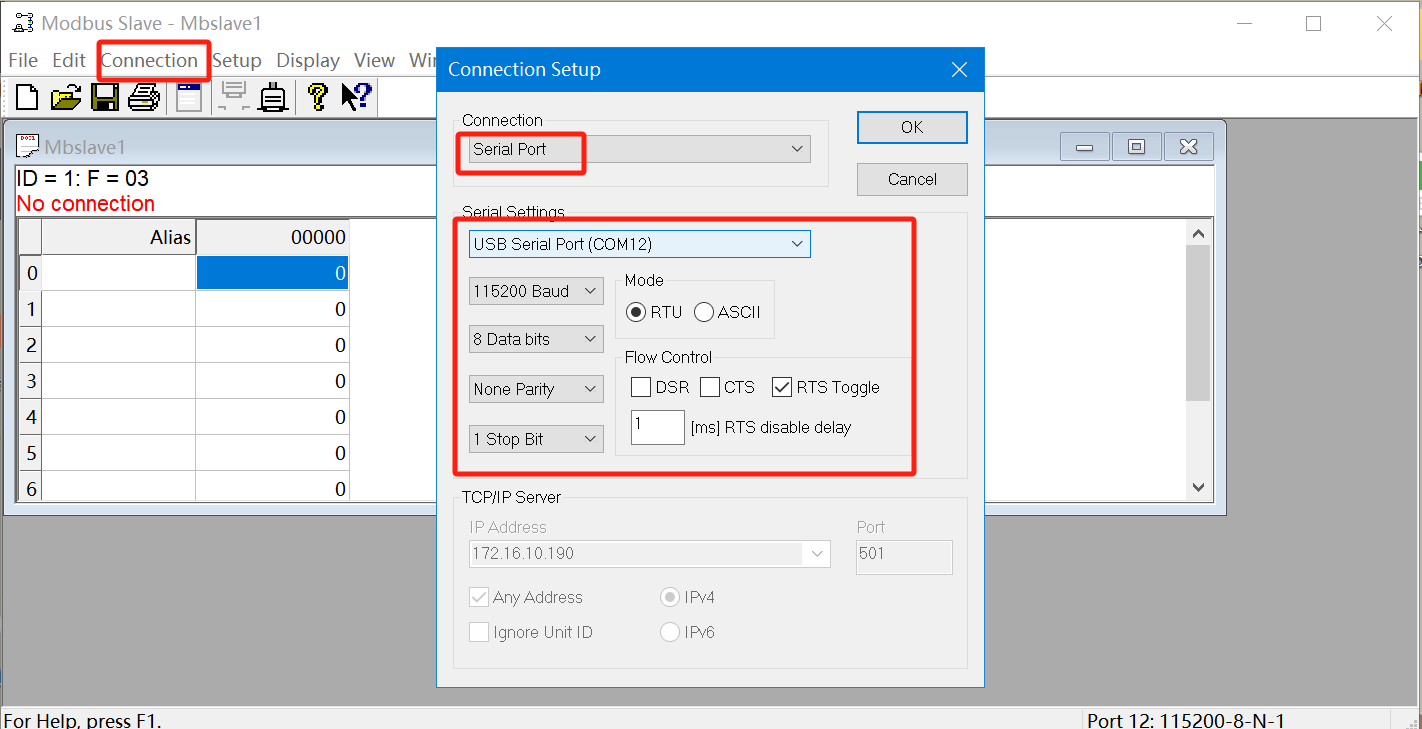The height and width of the screenshot is (729, 1422).
Task: Click "Port 12: 115200-8-N-1" in status bar
Action: [1186, 720]
